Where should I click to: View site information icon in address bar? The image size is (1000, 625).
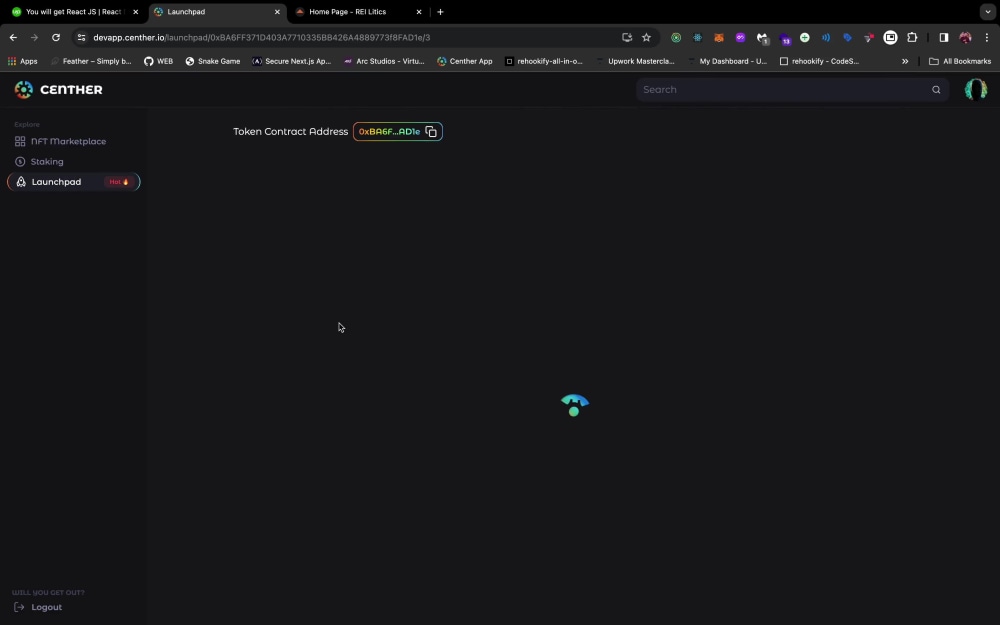81,38
